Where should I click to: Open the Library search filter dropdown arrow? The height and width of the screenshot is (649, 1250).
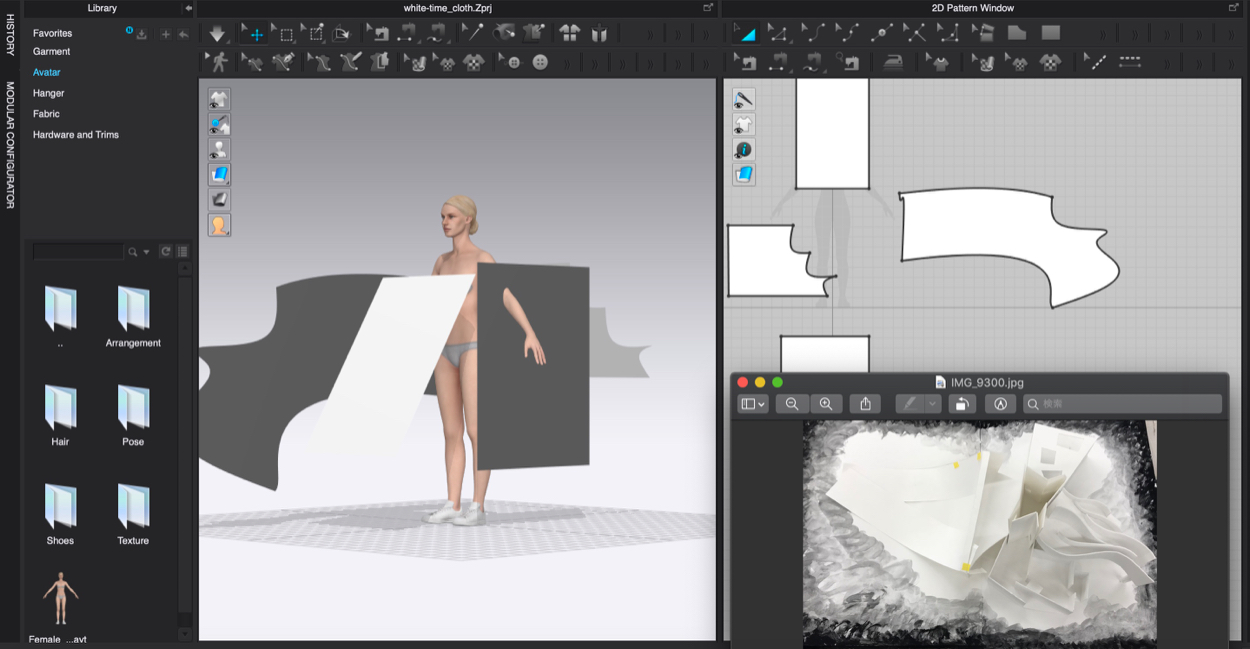[x=147, y=252]
